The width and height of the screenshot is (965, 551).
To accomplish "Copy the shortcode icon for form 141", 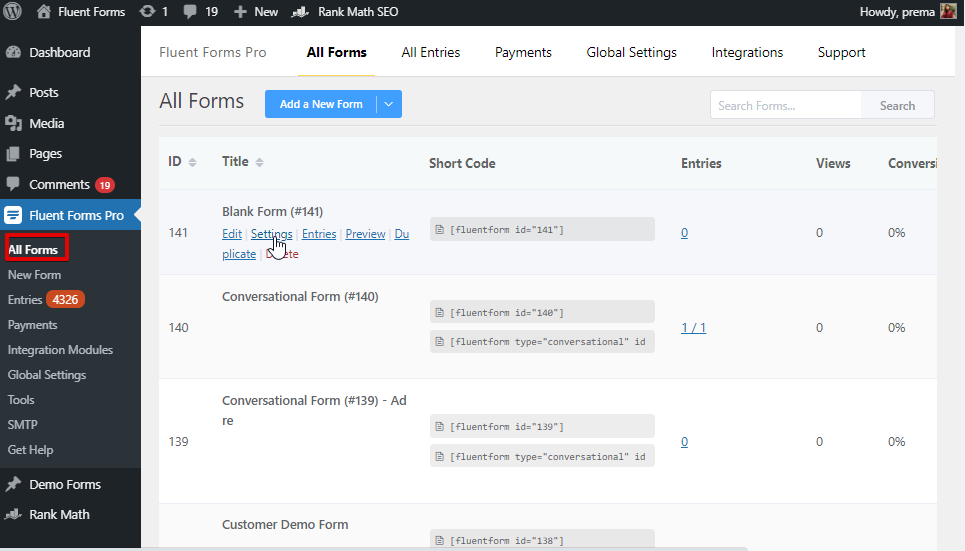I will pos(438,230).
